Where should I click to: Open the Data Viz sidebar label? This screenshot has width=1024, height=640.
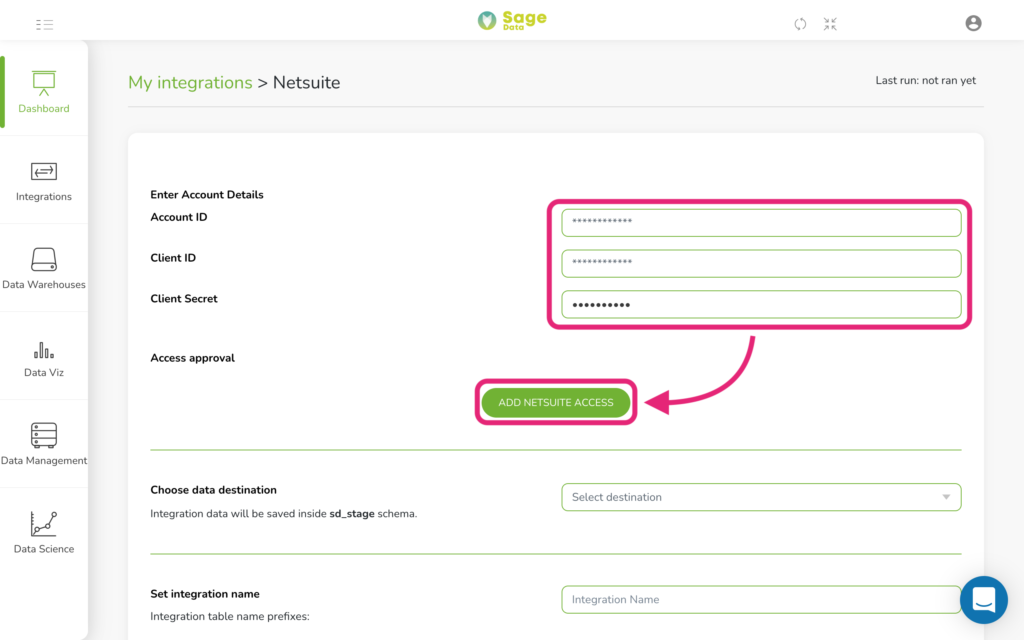[44, 372]
